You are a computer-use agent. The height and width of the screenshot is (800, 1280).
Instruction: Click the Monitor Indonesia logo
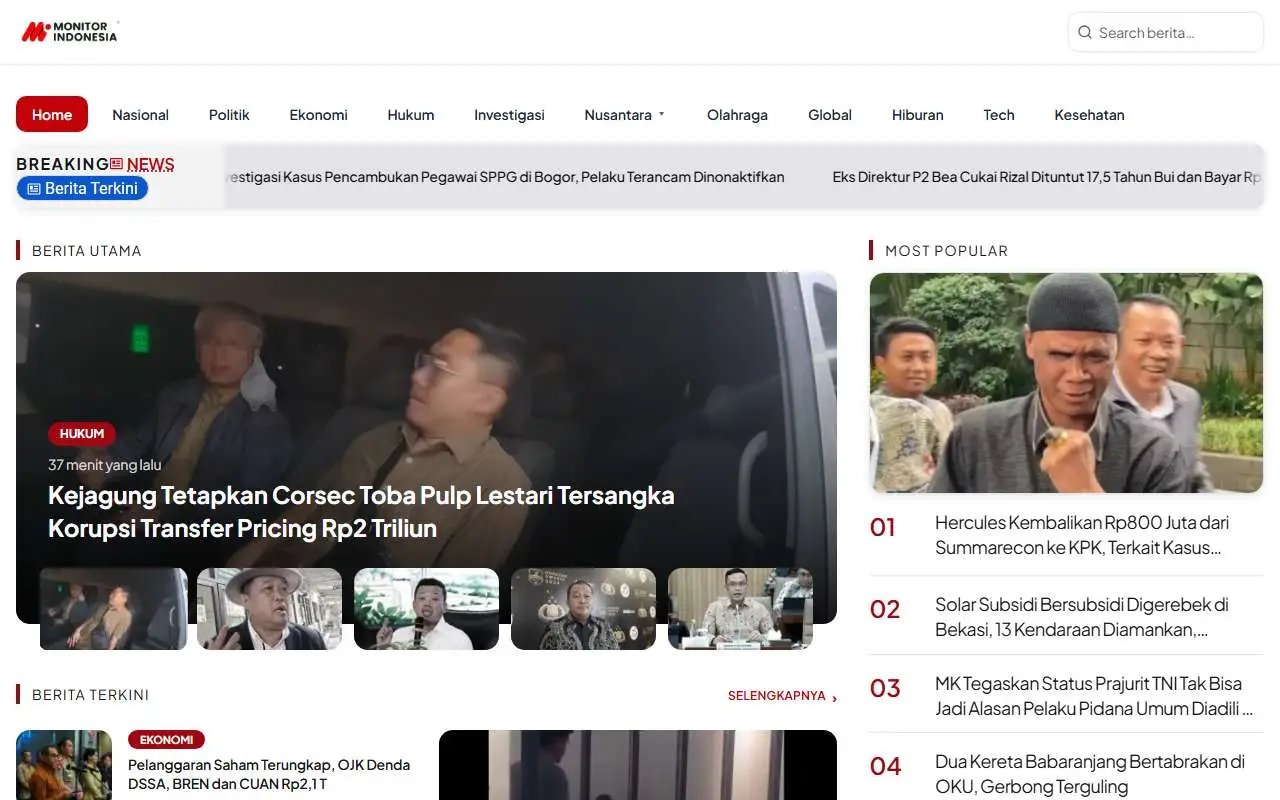[70, 32]
